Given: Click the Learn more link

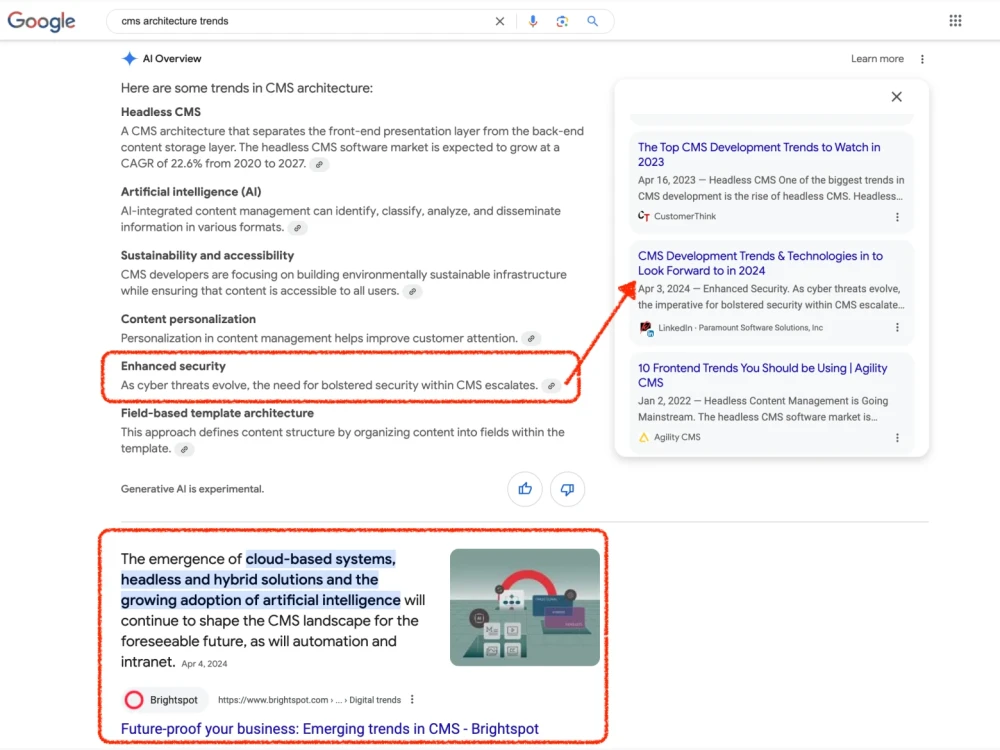Looking at the screenshot, I should (x=876, y=58).
